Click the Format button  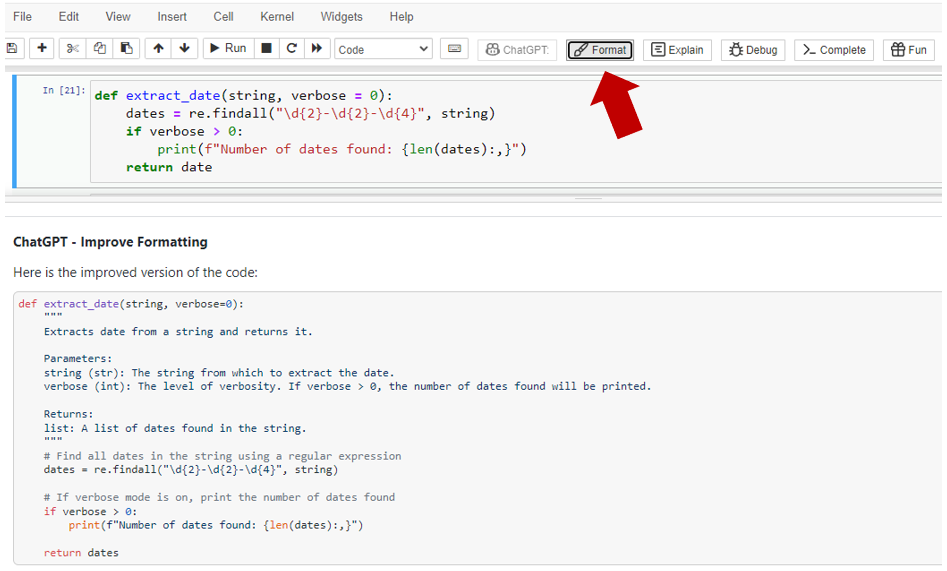pyautogui.click(x=600, y=50)
